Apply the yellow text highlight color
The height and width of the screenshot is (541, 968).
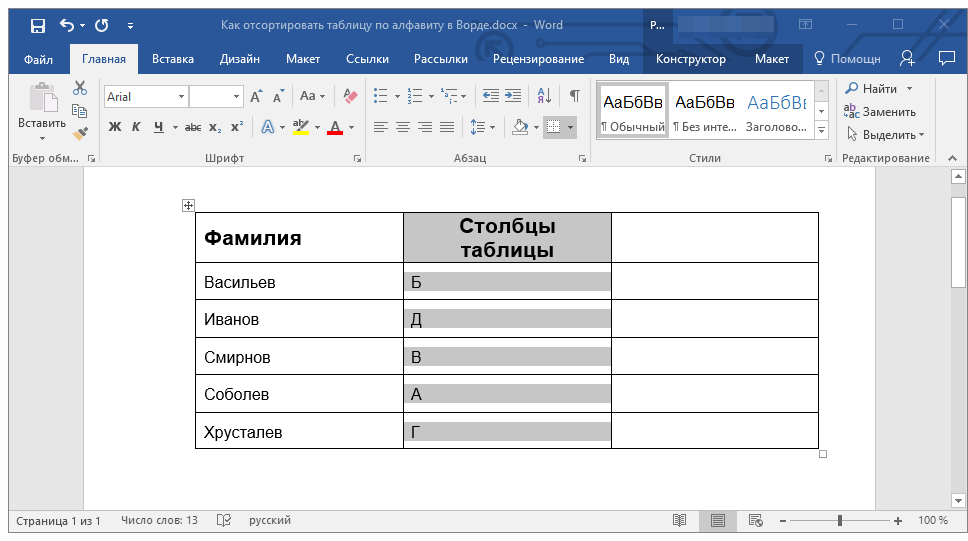(x=301, y=127)
